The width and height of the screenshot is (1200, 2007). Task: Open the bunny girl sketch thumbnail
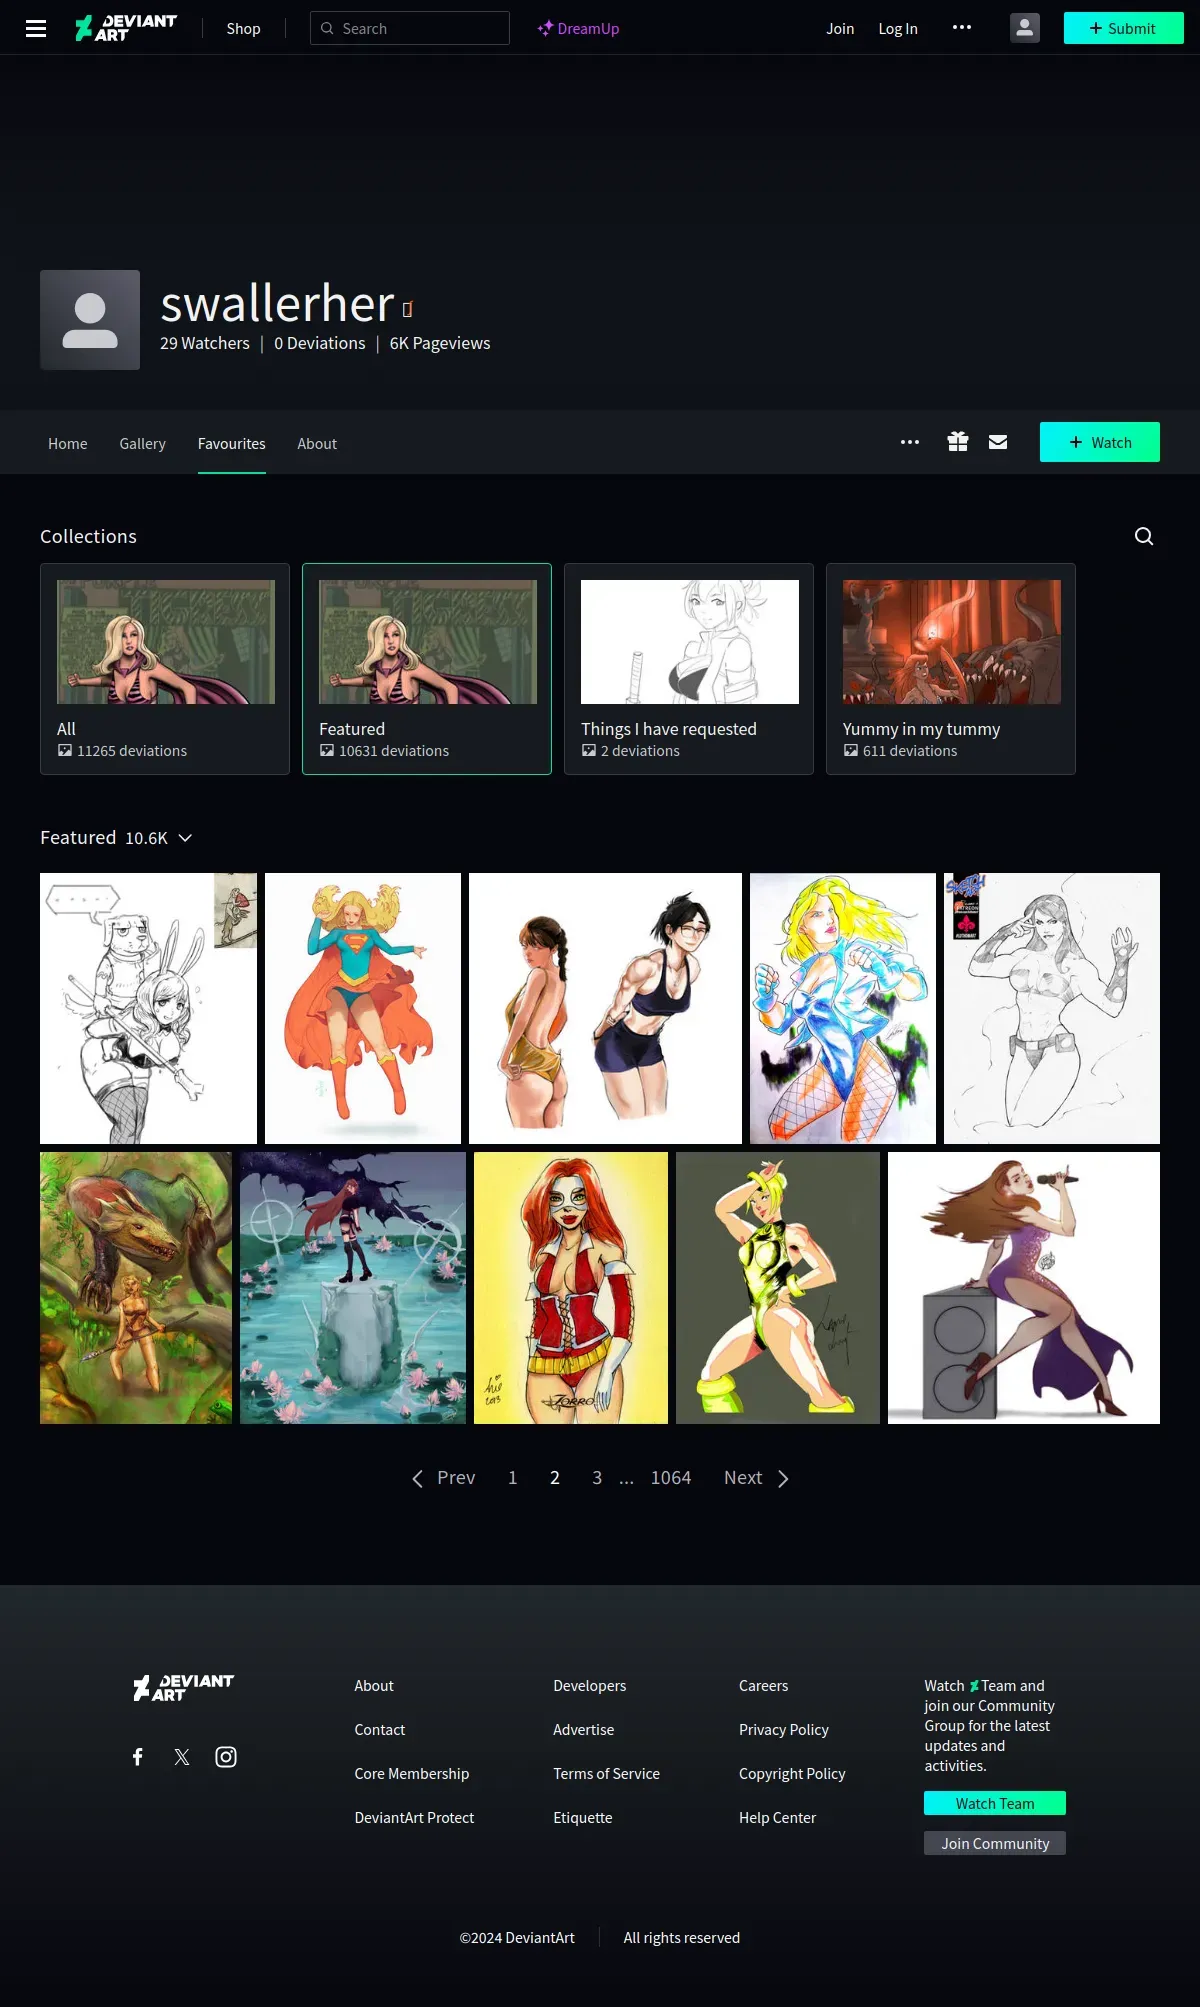coord(148,1008)
